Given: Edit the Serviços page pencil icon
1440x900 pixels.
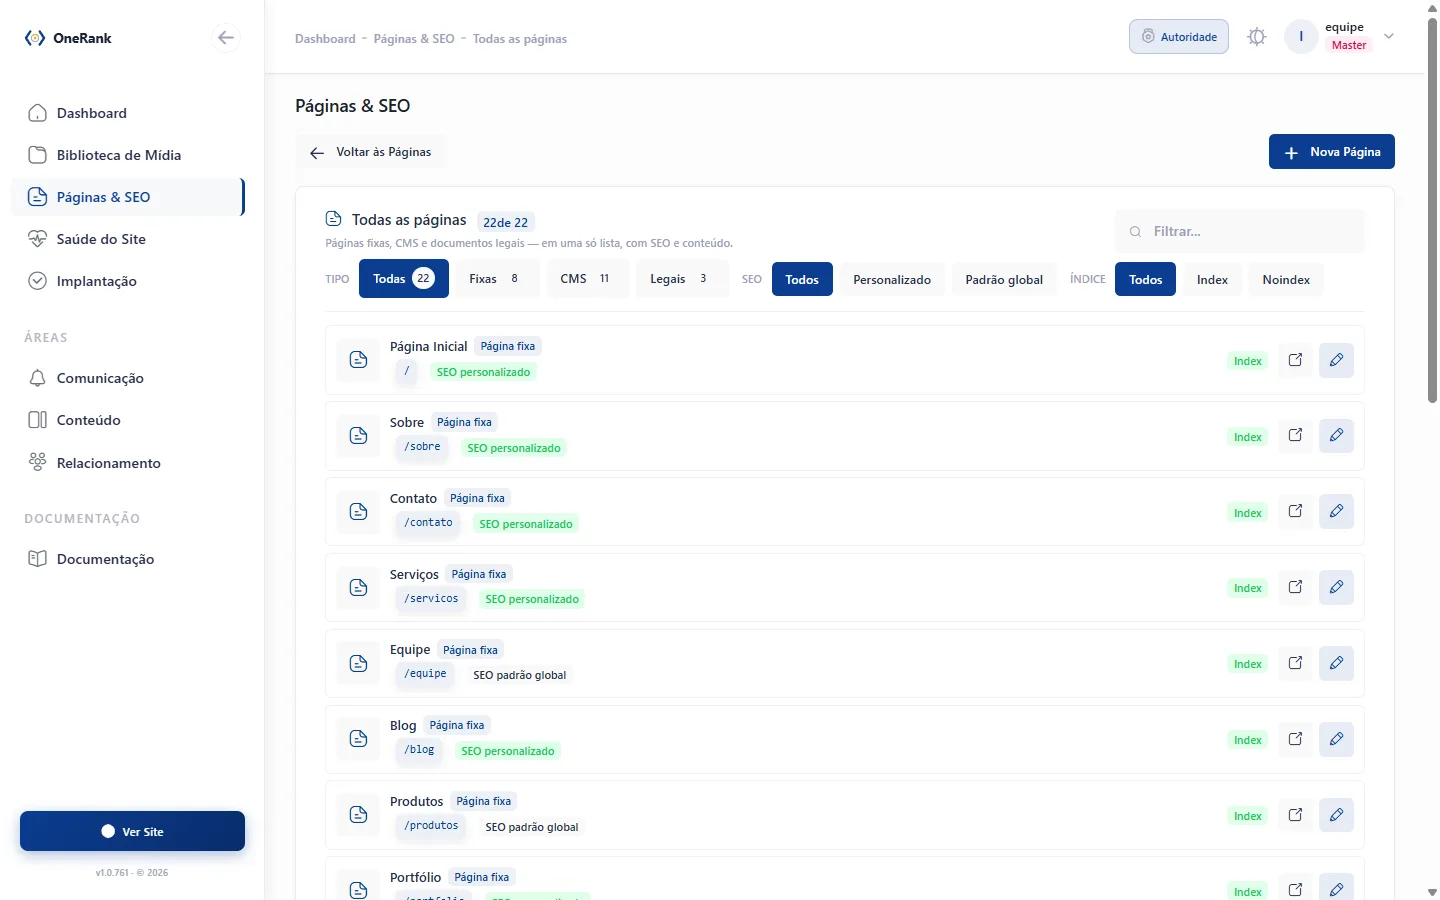Looking at the screenshot, I should [1336, 587].
